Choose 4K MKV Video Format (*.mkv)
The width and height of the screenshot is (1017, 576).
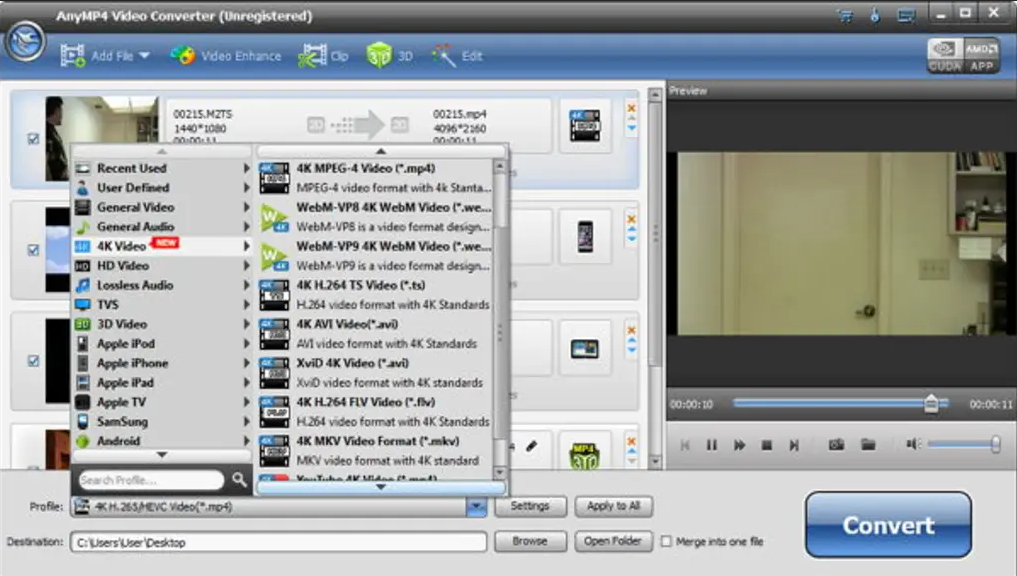point(376,450)
